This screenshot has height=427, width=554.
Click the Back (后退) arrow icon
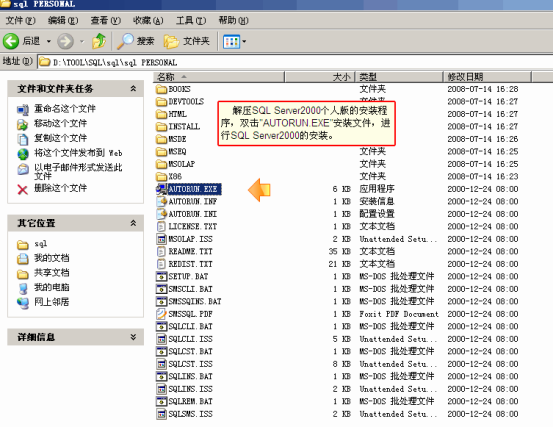click(11, 41)
